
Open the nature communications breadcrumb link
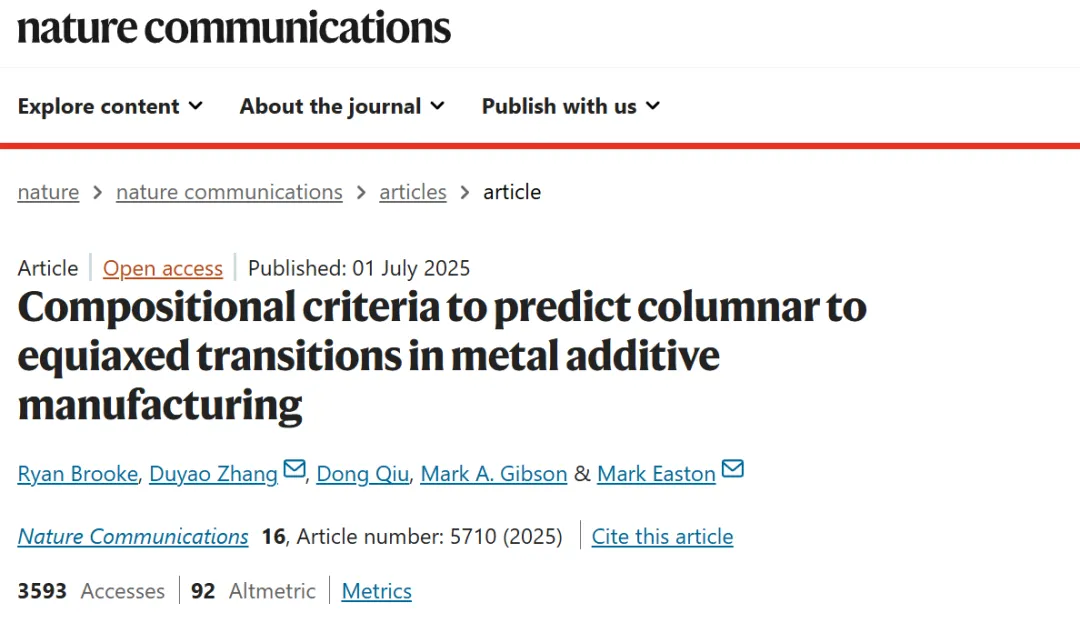coord(229,192)
